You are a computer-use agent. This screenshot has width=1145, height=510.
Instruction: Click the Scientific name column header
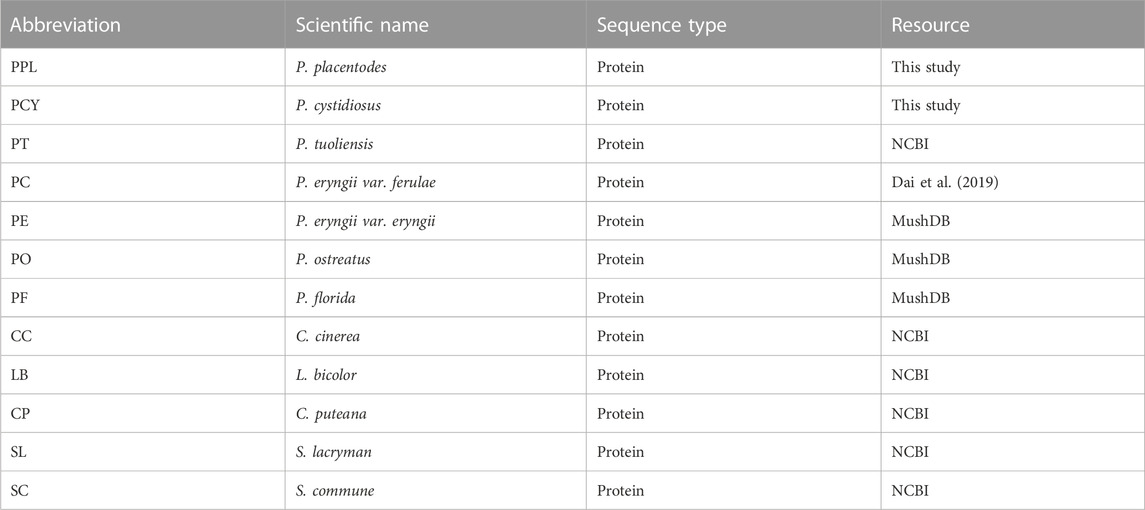pyautogui.click(x=361, y=25)
